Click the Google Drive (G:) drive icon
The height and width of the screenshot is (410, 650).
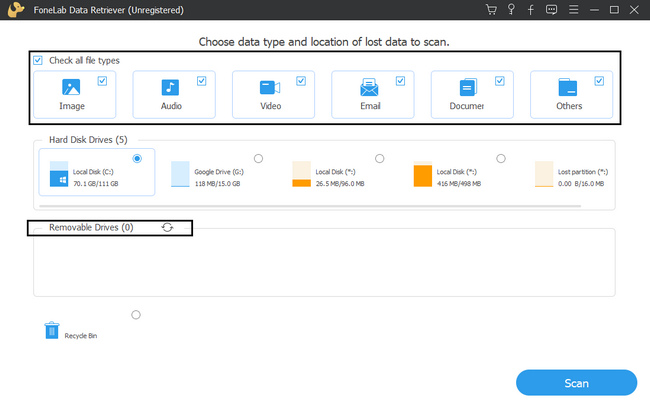point(180,174)
